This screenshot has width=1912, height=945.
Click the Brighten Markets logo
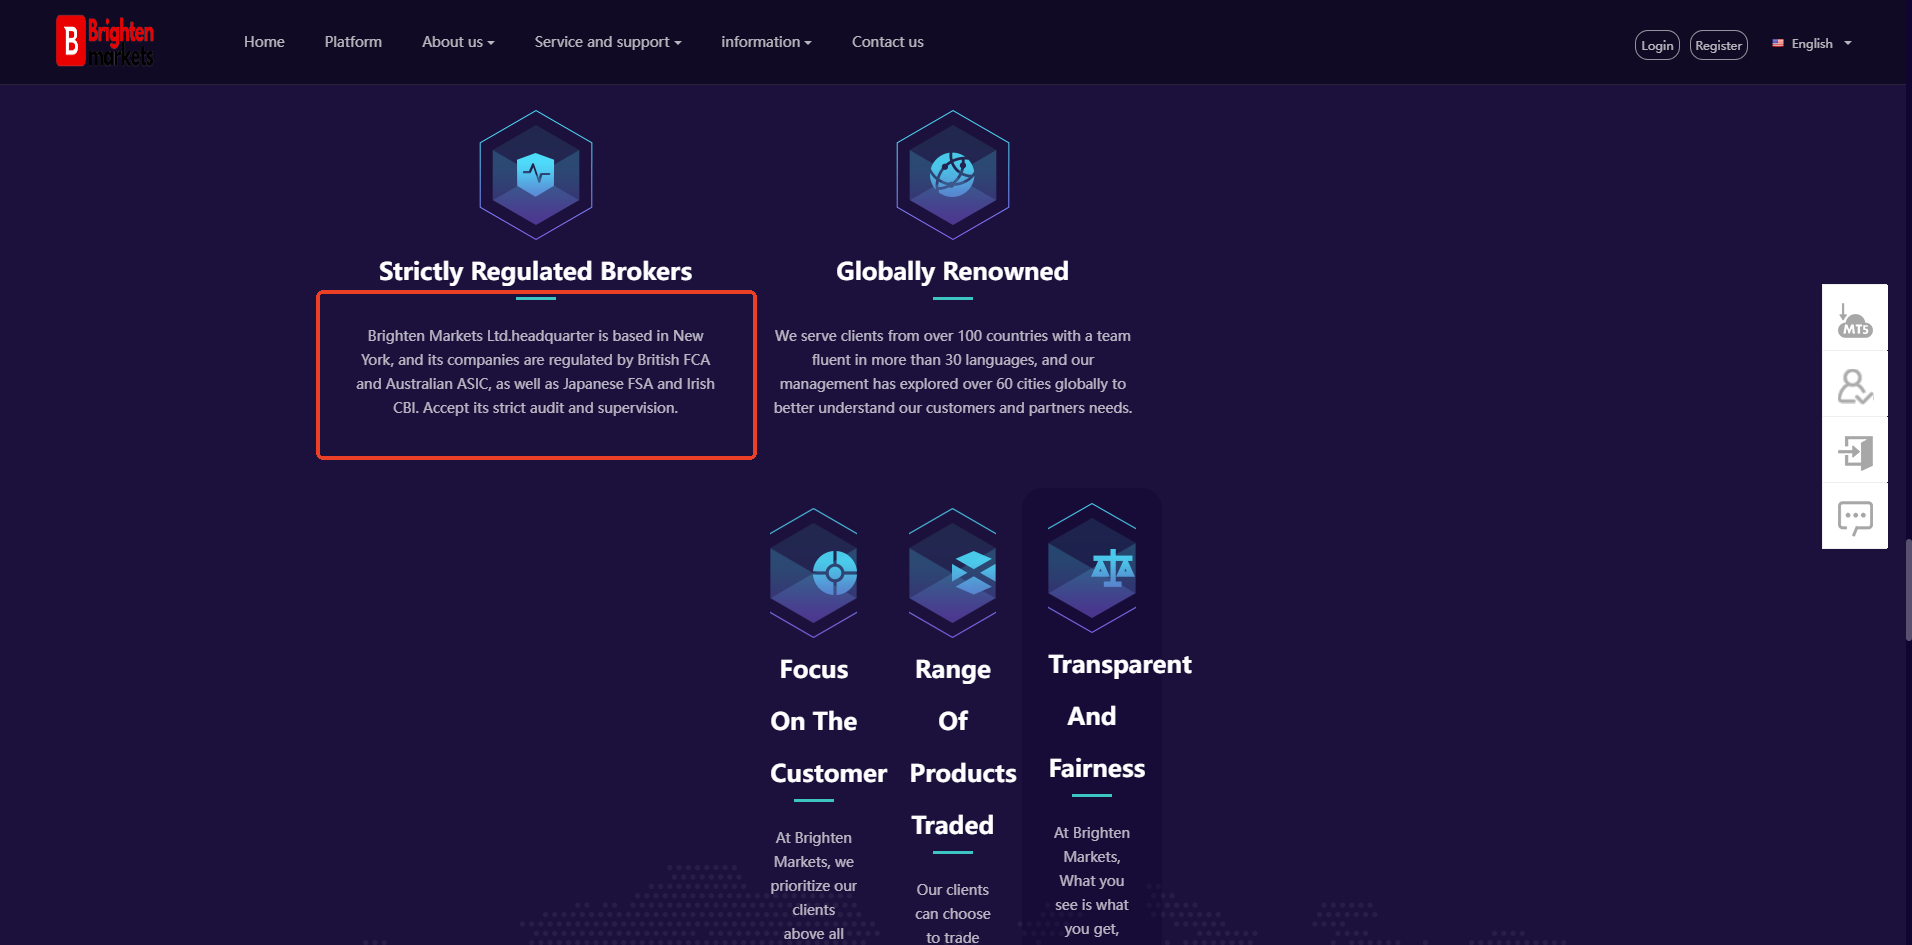coord(105,42)
